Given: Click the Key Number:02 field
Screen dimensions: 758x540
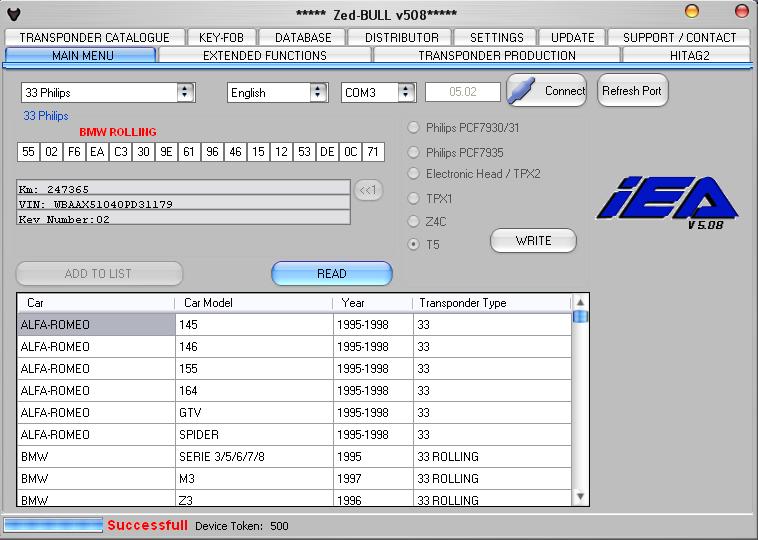Looking at the screenshot, I should 183,218.
